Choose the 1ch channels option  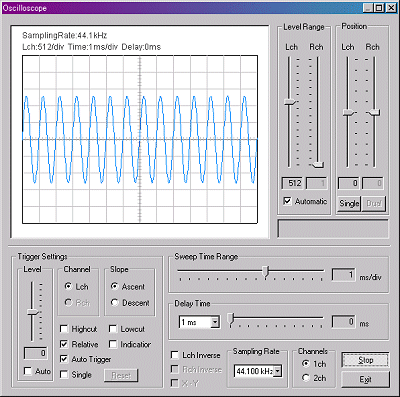(x=305, y=364)
